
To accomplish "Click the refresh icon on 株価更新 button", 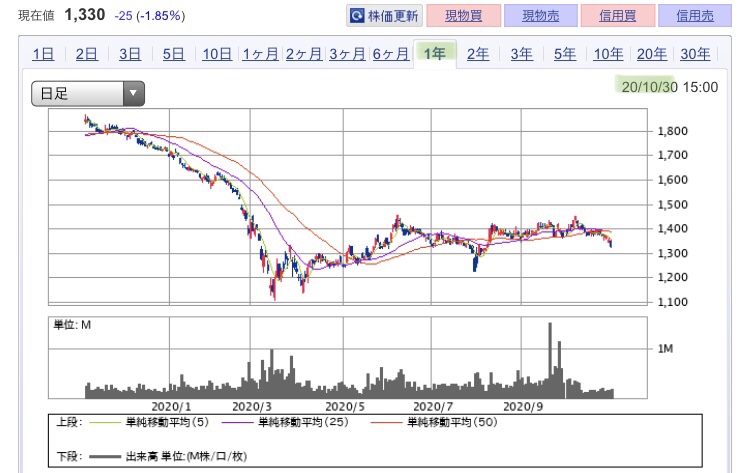I will tap(357, 16).
